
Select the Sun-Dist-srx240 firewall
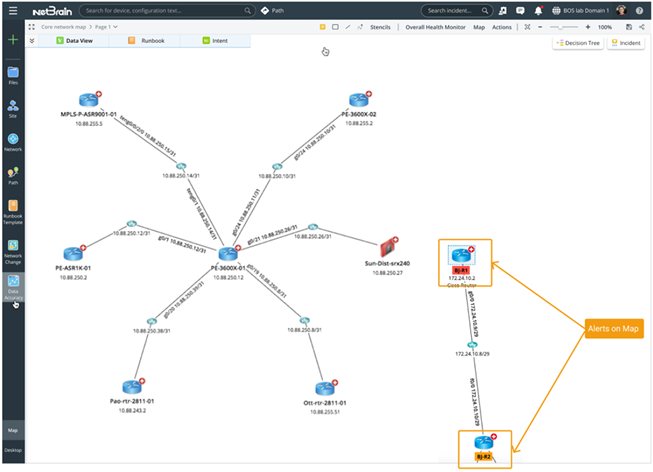pos(388,248)
